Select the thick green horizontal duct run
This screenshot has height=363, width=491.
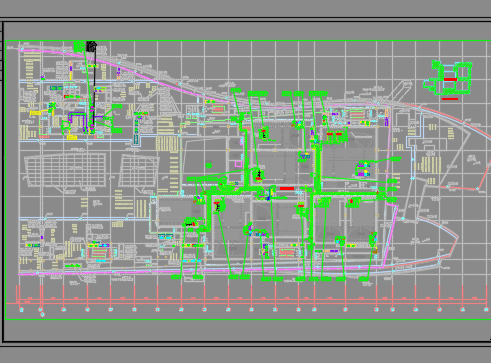tap(347, 193)
